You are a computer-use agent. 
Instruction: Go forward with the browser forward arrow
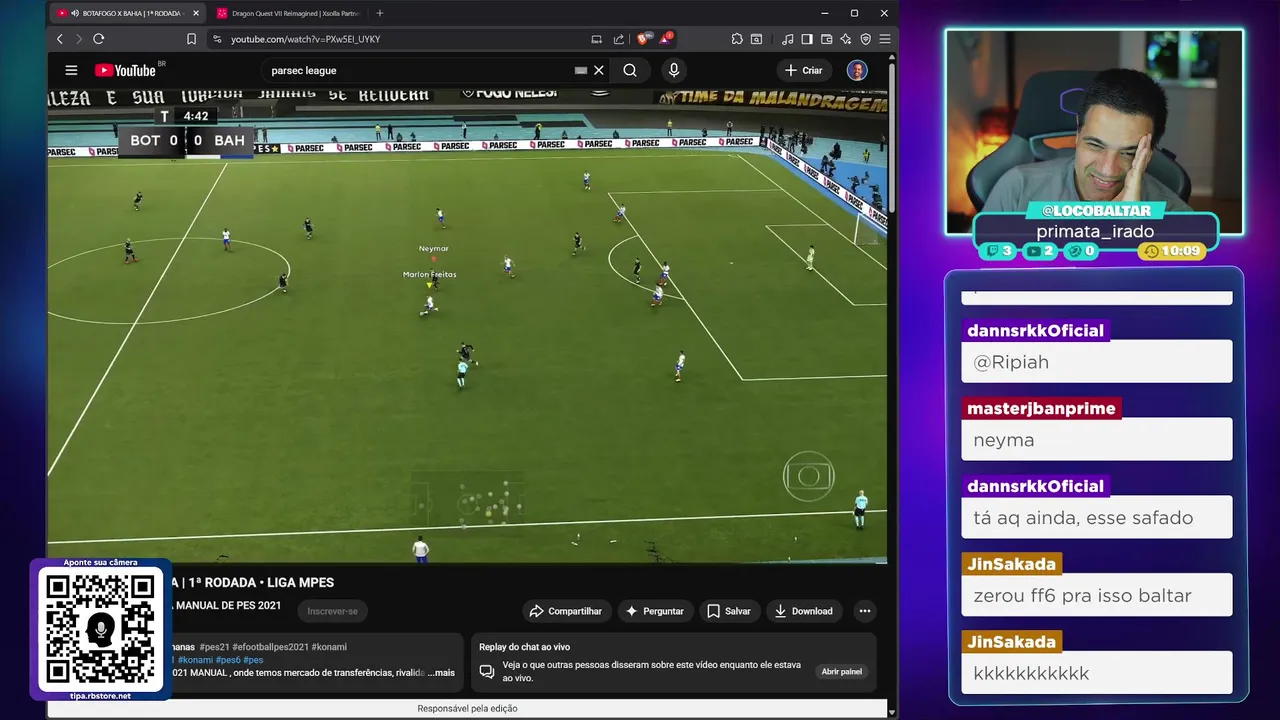click(78, 39)
